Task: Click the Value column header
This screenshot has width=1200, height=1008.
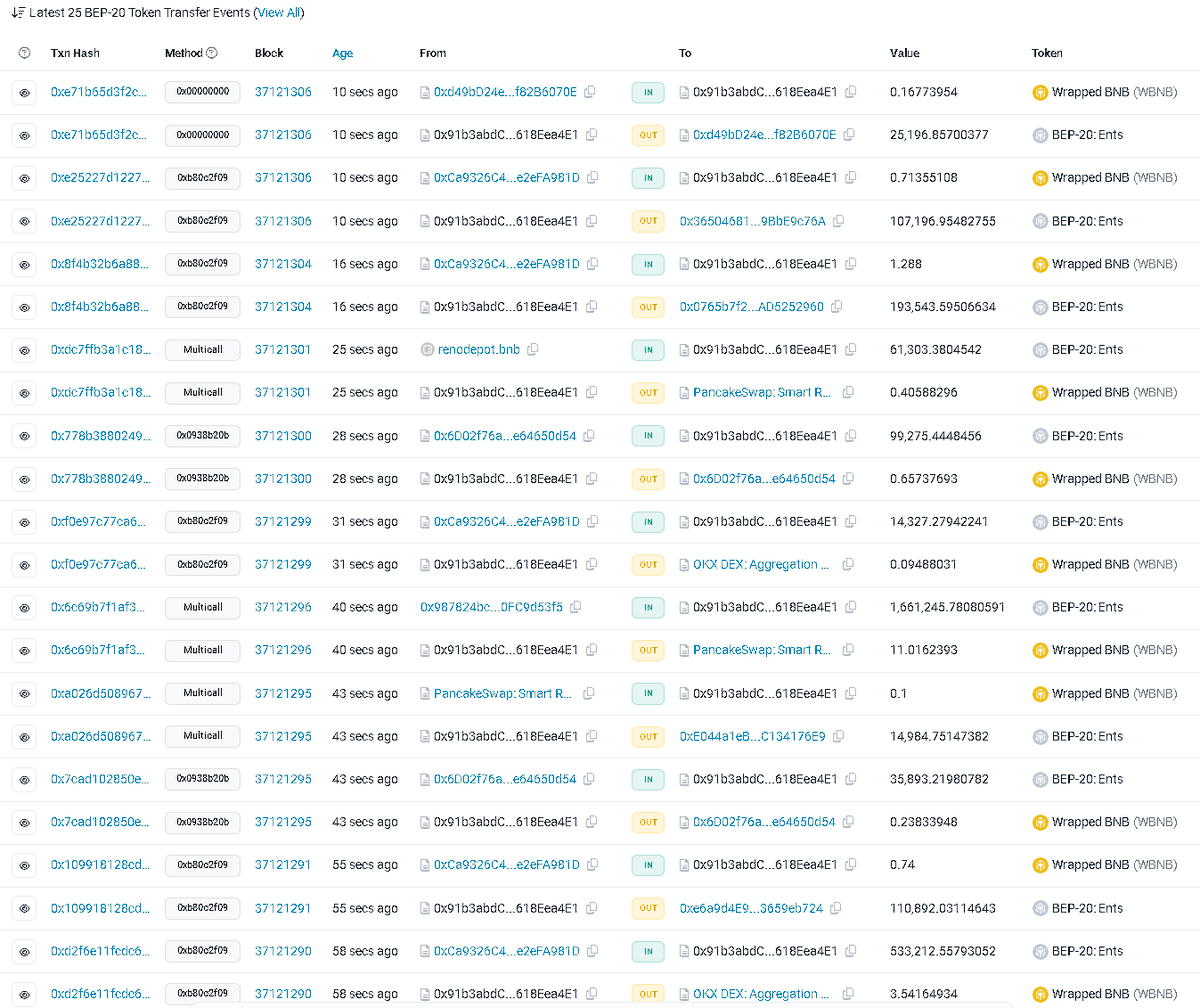Action: tap(904, 53)
